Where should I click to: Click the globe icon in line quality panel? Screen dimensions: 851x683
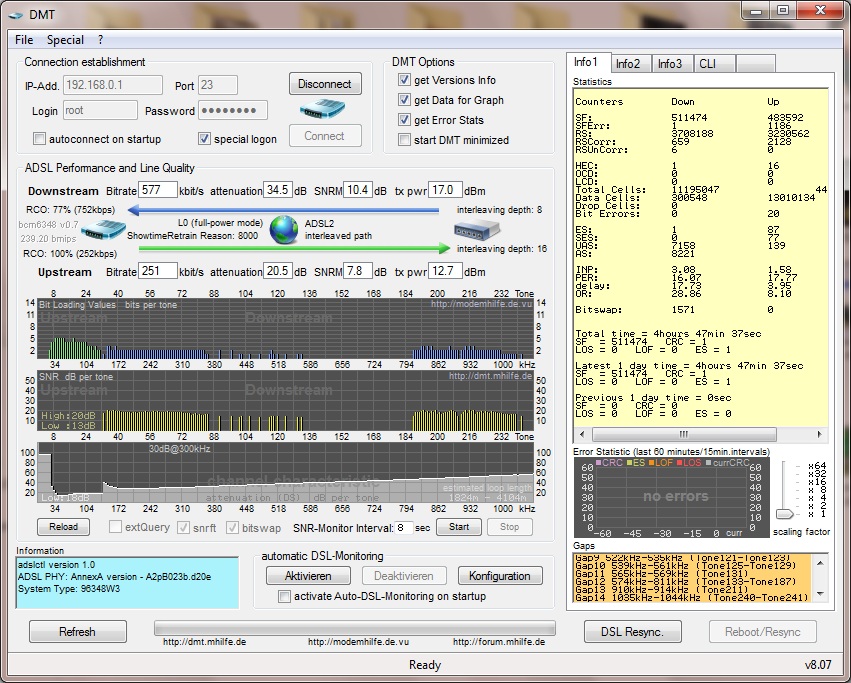284,229
